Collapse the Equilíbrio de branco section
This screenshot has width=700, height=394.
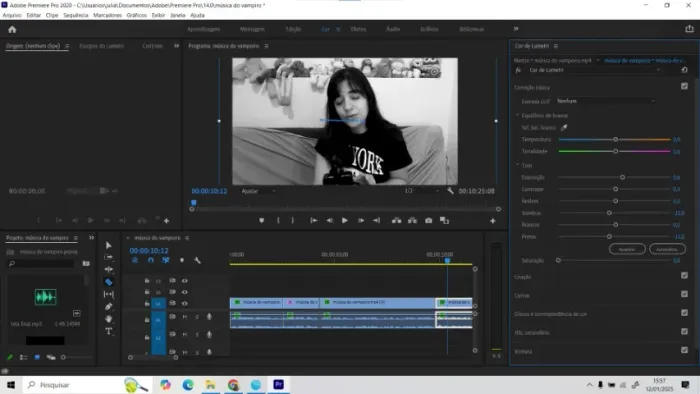(517, 115)
